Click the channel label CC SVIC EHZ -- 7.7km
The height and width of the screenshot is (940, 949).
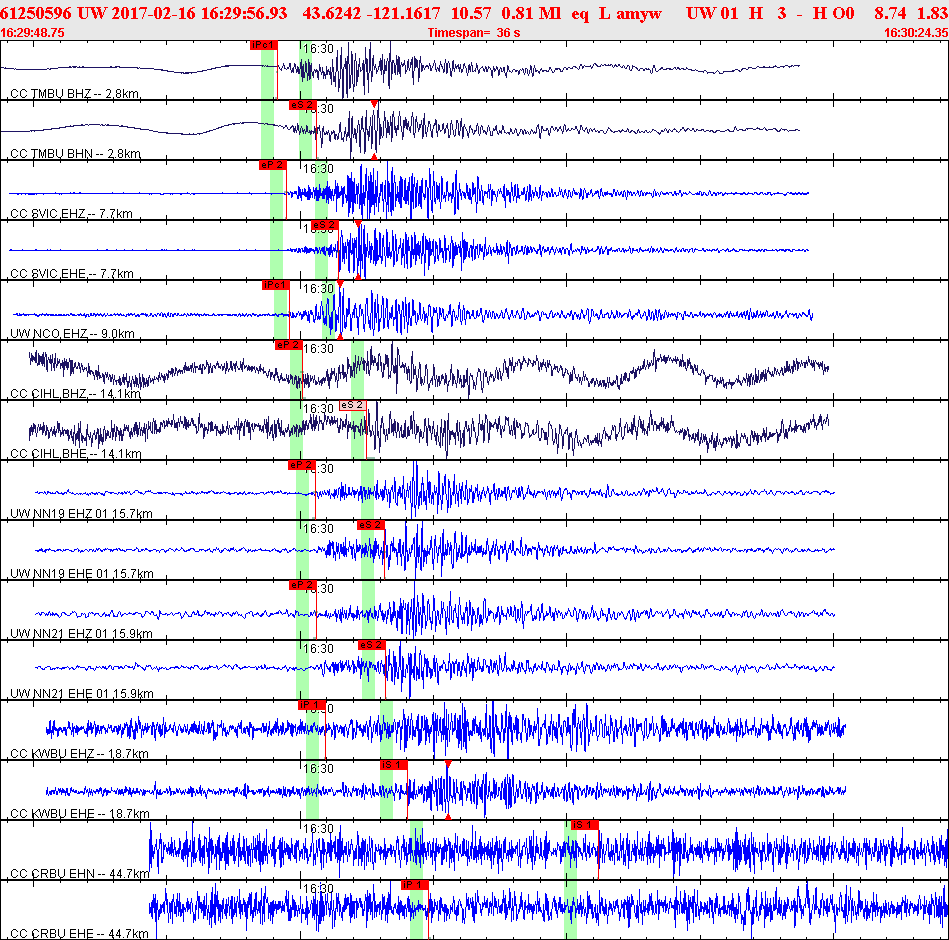pyautogui.click(x=71, y=214)
